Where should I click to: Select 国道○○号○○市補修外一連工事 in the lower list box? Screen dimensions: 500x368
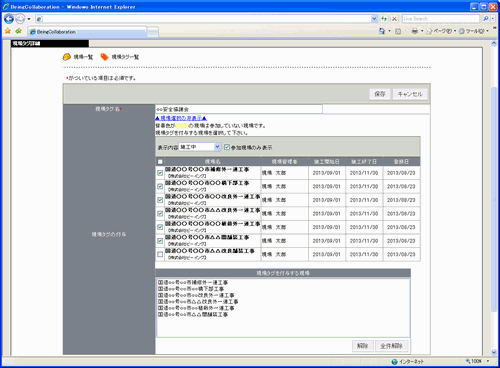(x=193, y=282)
